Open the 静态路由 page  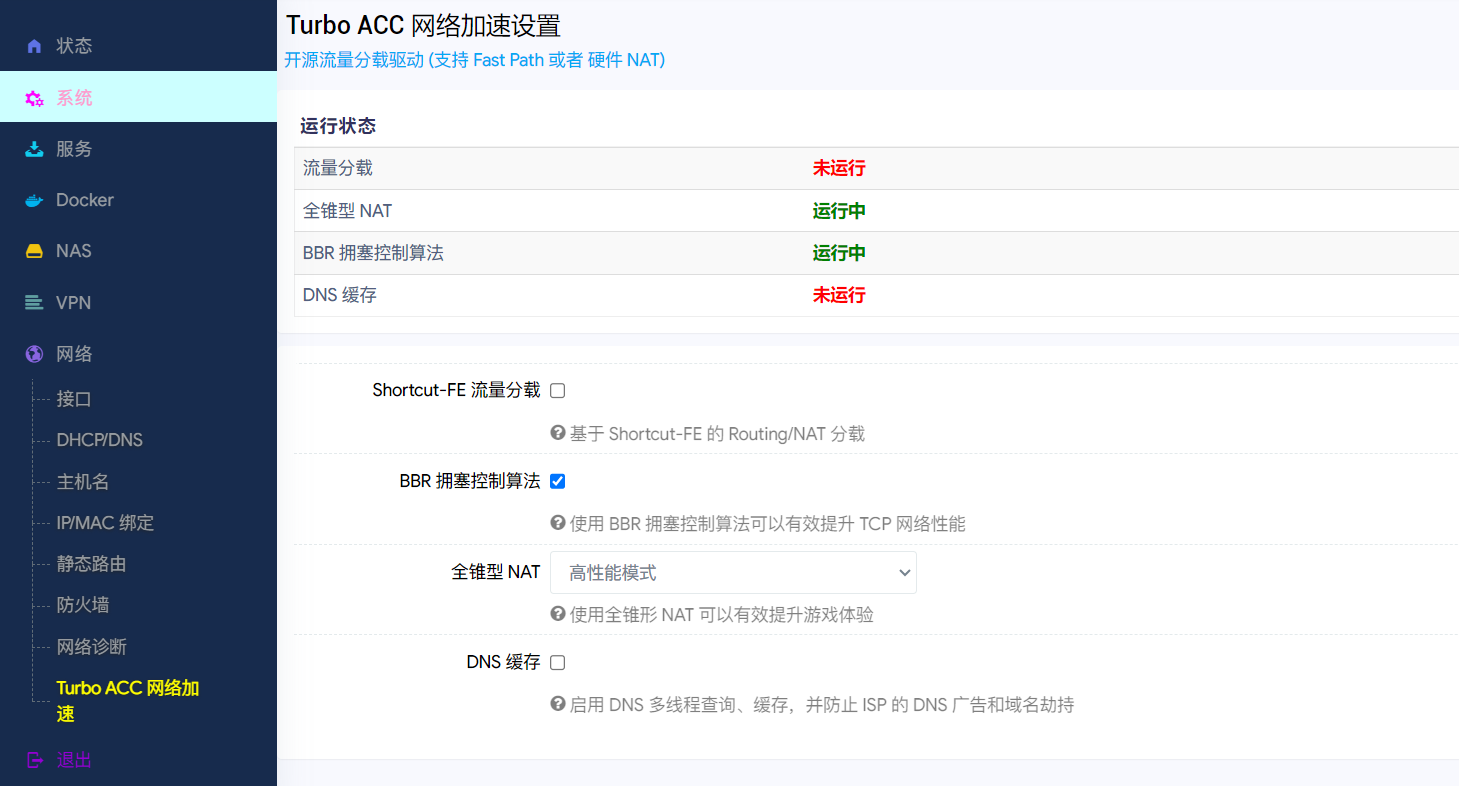click(91, 564)
